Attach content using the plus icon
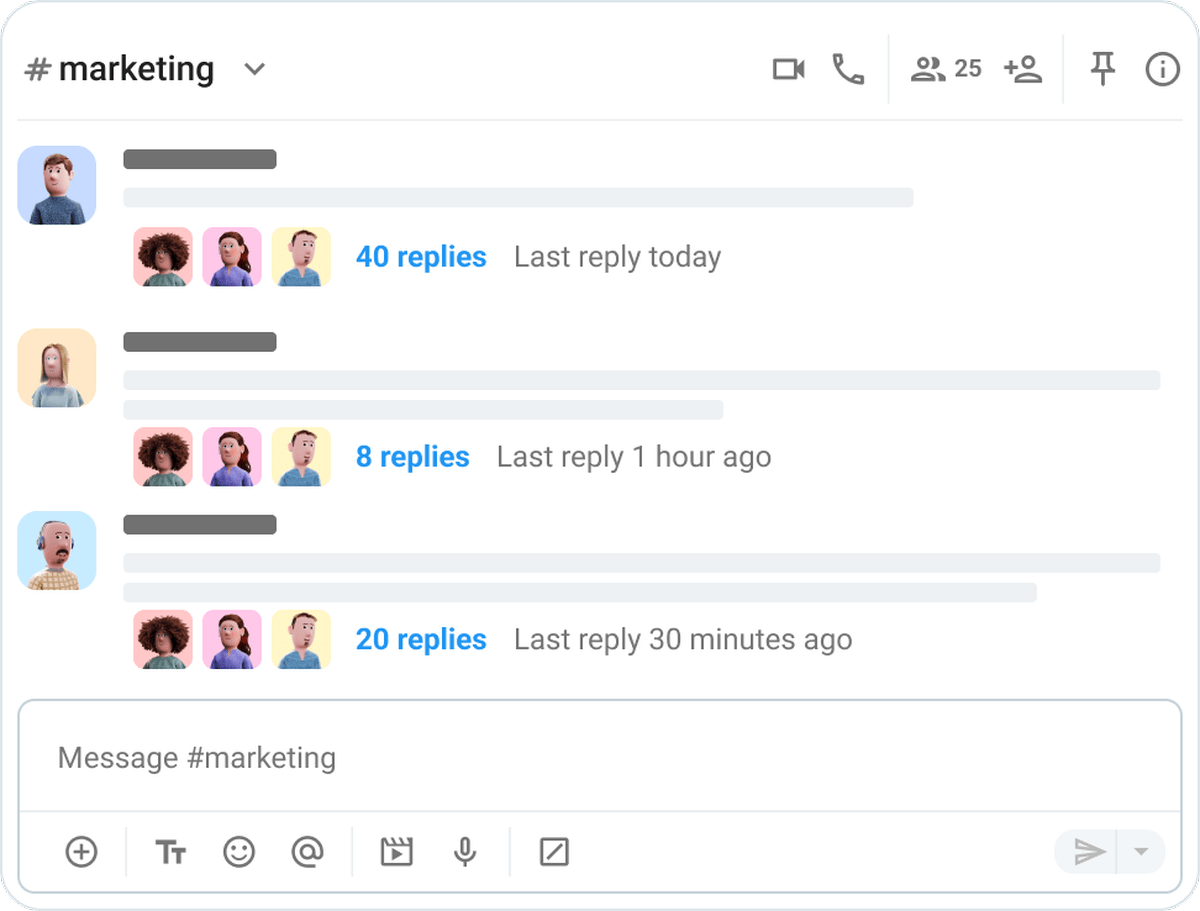Viewport: 1200px width, 911px height. click(81, 852)
